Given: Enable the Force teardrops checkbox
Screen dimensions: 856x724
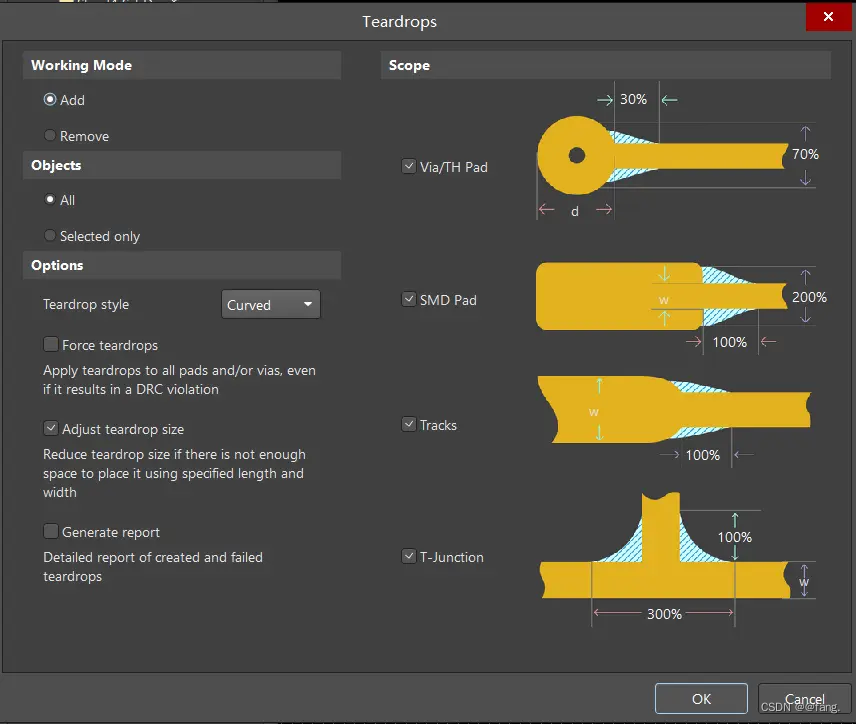Looking at the screenshot, I should (51, 345).
